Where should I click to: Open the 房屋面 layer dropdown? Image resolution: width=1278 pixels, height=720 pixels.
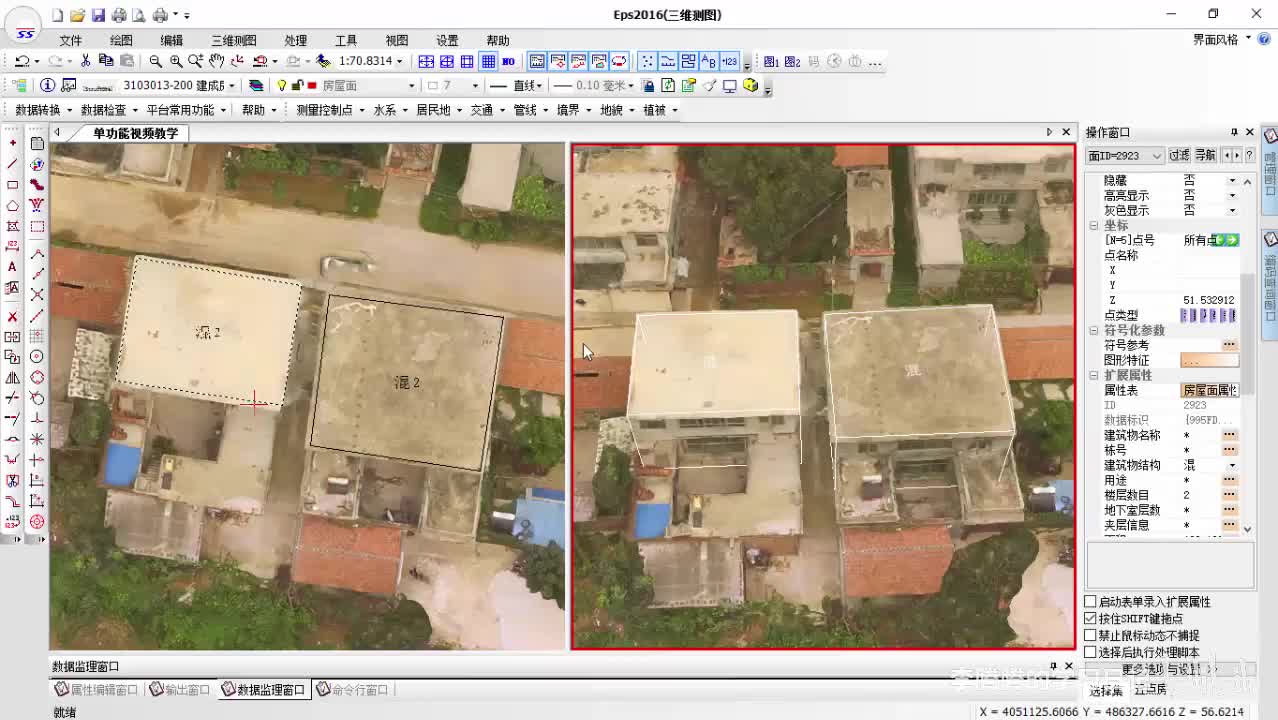(x=410, y=86)
